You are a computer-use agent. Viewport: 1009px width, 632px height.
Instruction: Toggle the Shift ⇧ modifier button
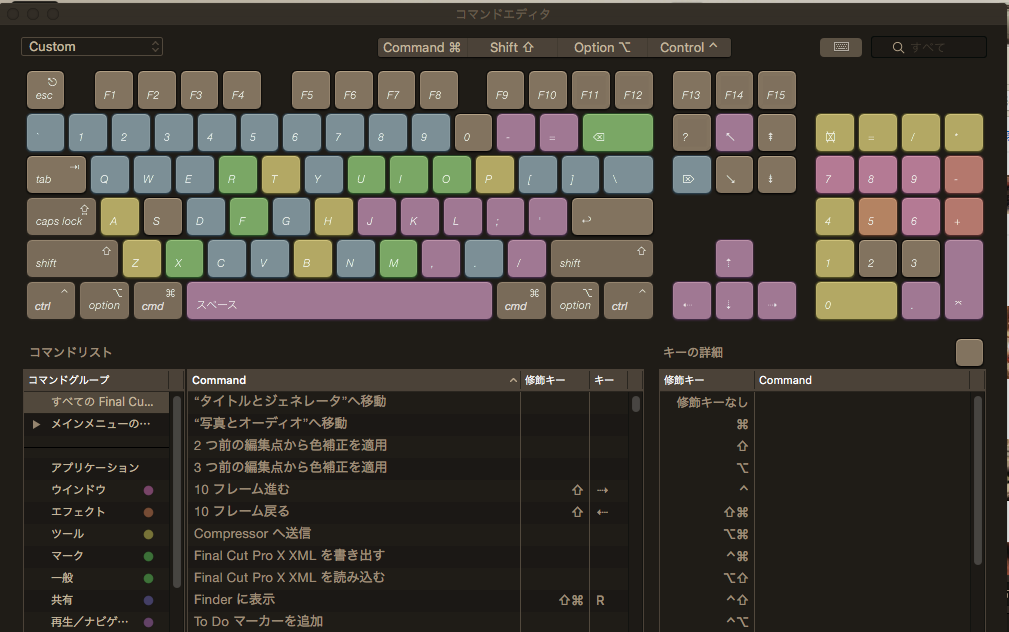(x=512, y=47)
